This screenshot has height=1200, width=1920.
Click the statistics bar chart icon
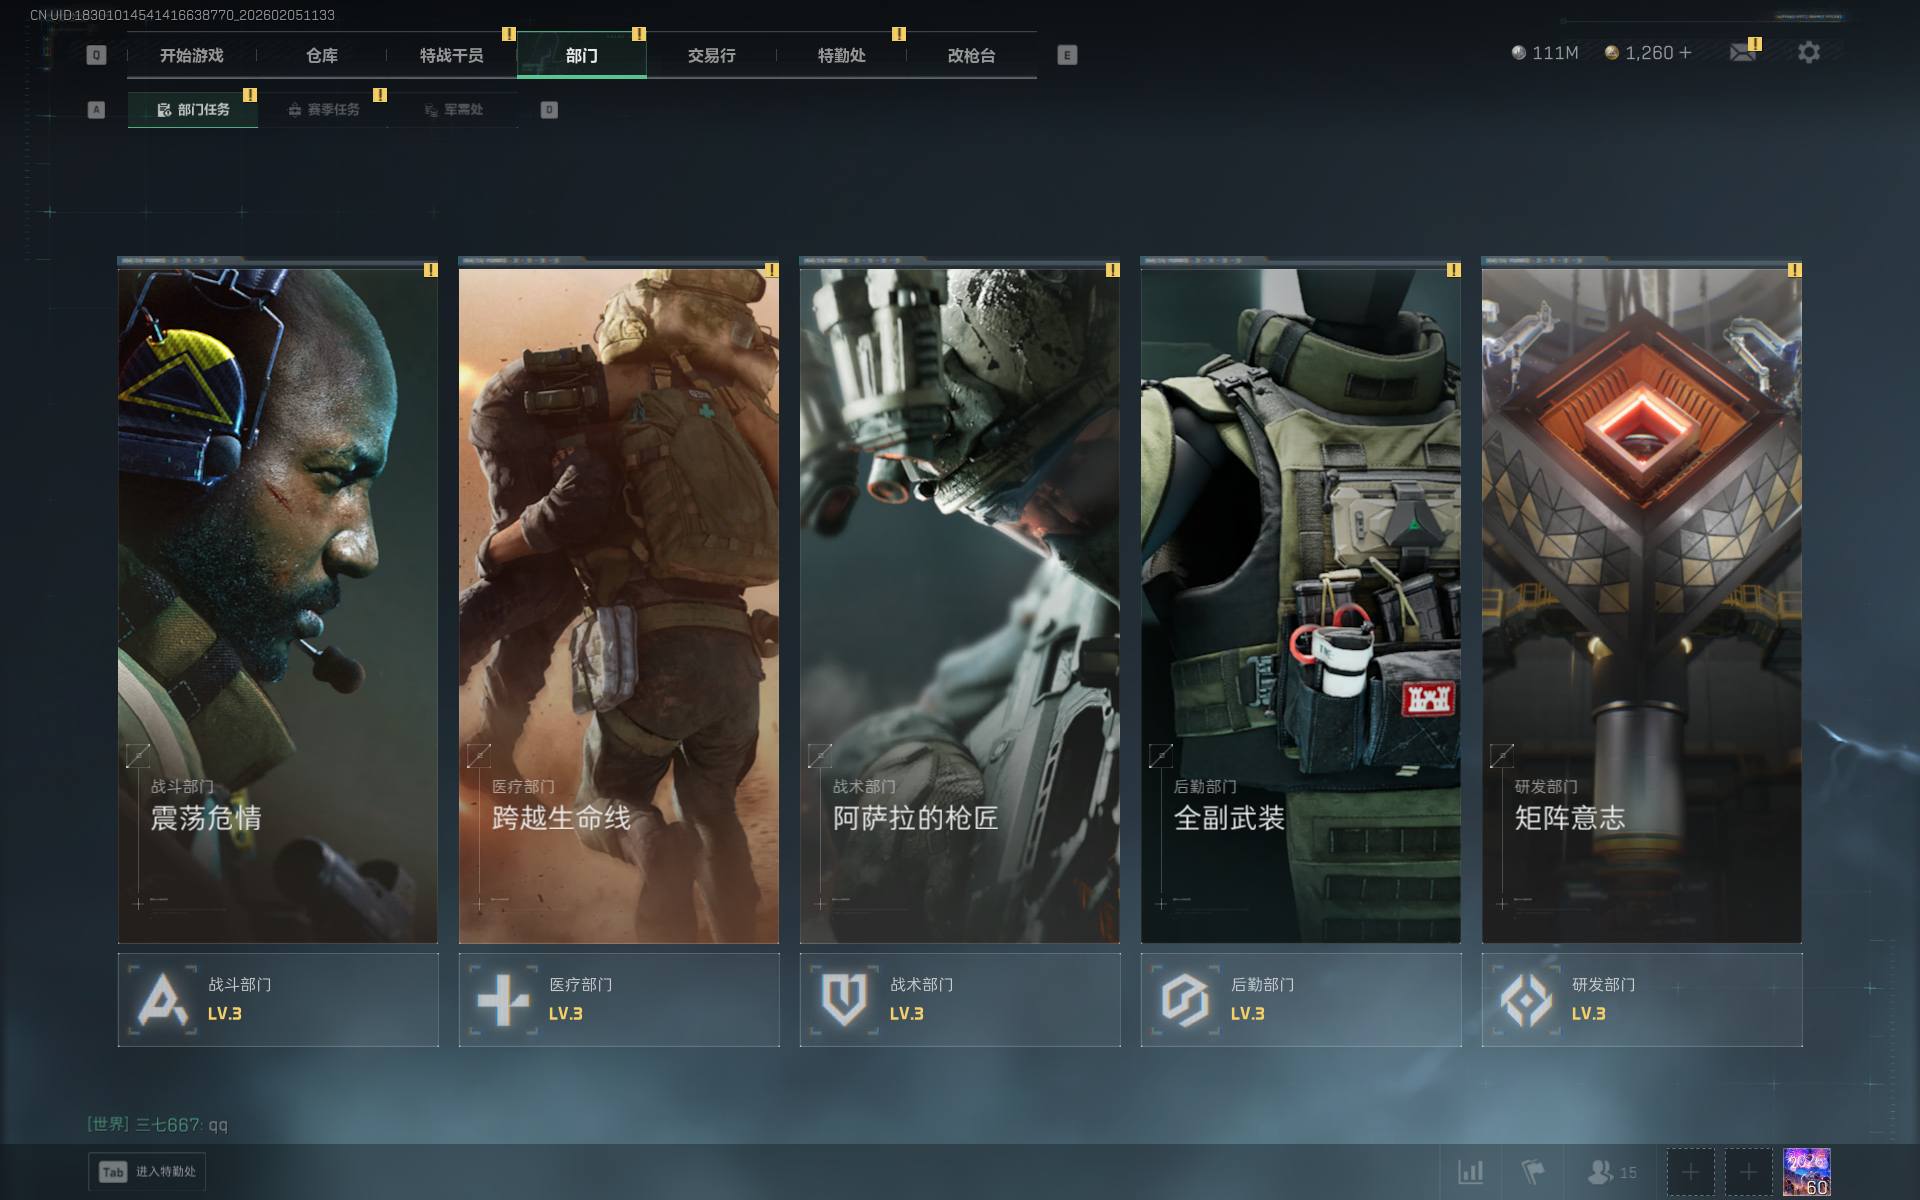coord(1470,1171)
